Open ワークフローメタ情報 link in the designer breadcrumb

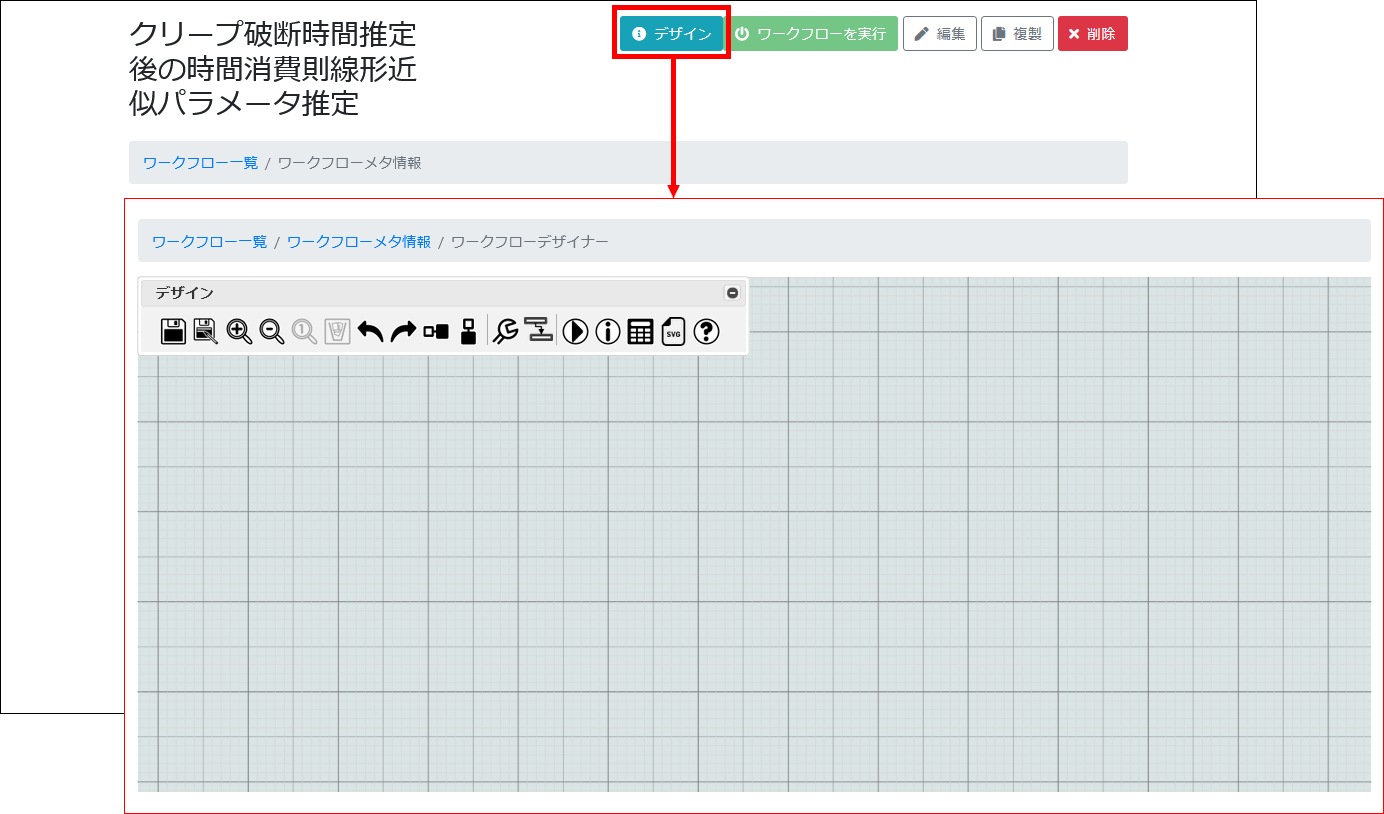tap(359, 241)
